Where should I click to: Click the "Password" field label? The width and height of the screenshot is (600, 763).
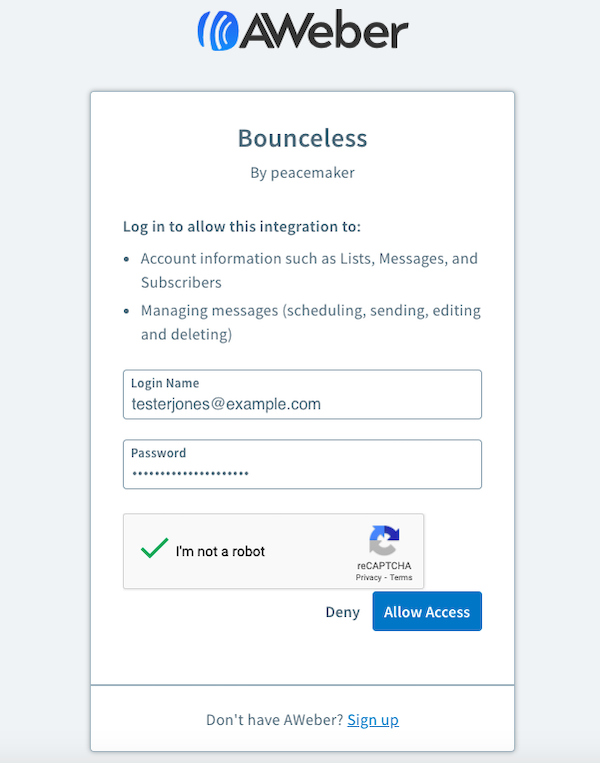click(x=158, y=453)
